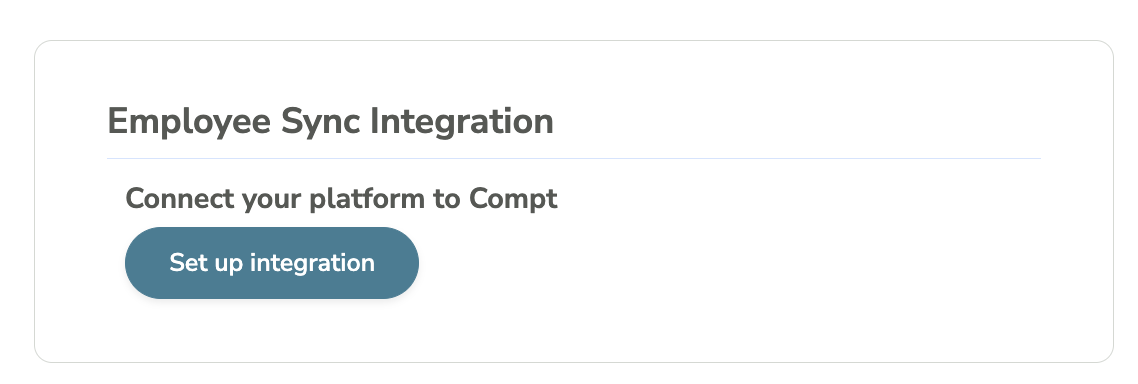Click the blank card area right of the heading
Viewport: 1138px width, 384px height.
(x=798, y=121)
